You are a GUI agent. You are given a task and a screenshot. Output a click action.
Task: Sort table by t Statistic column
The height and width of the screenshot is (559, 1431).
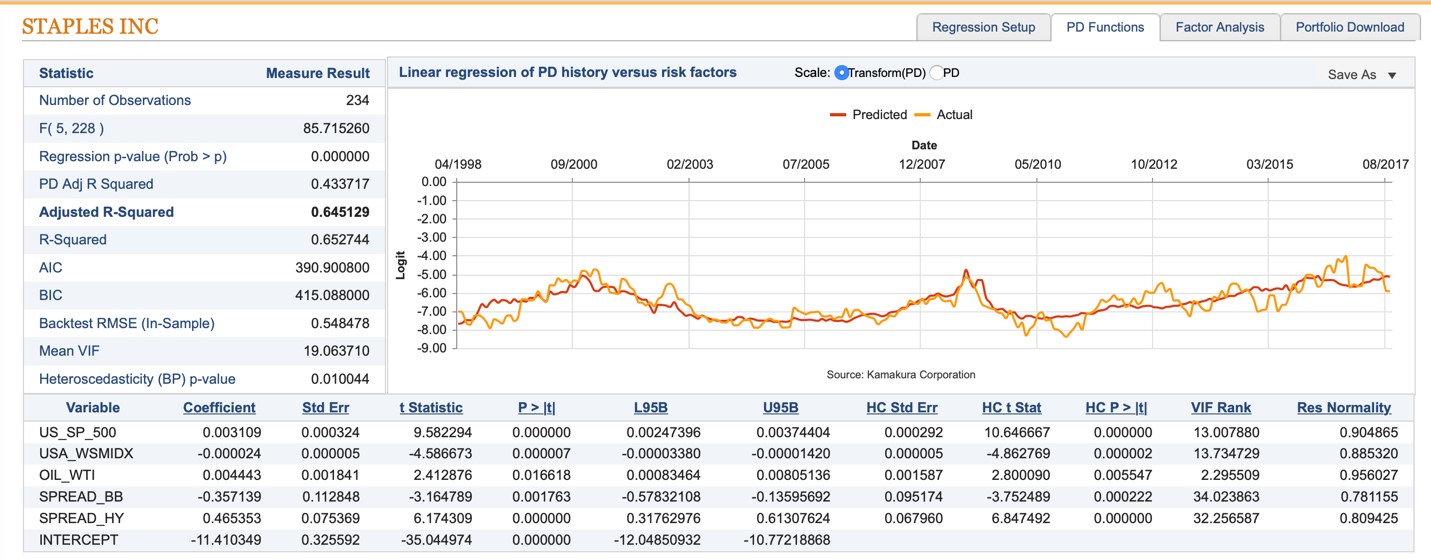pos(431,408)
